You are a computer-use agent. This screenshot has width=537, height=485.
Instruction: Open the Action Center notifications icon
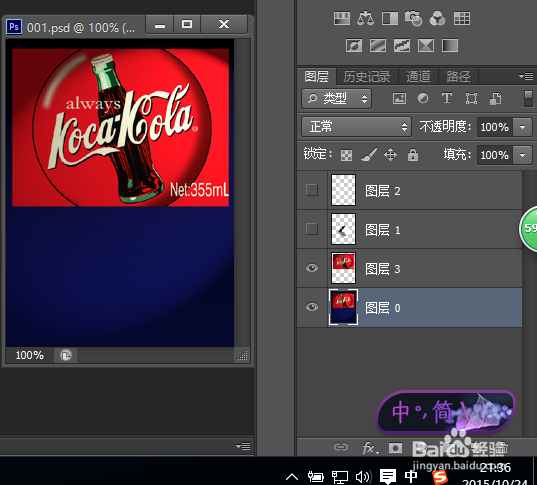click(388, 476)
